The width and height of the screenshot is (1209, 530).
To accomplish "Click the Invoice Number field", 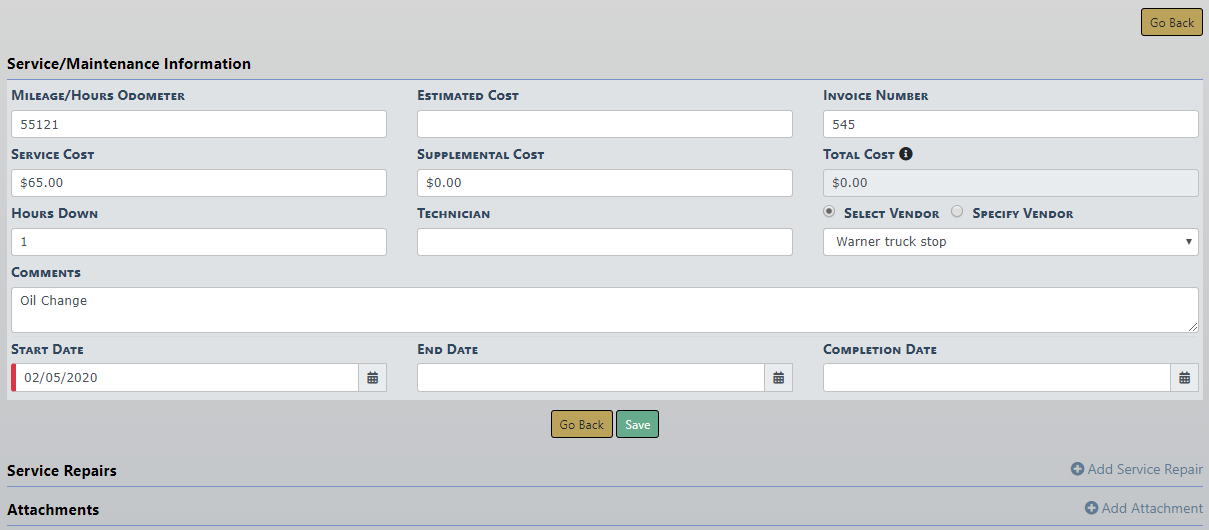I will click(1010, 124).
